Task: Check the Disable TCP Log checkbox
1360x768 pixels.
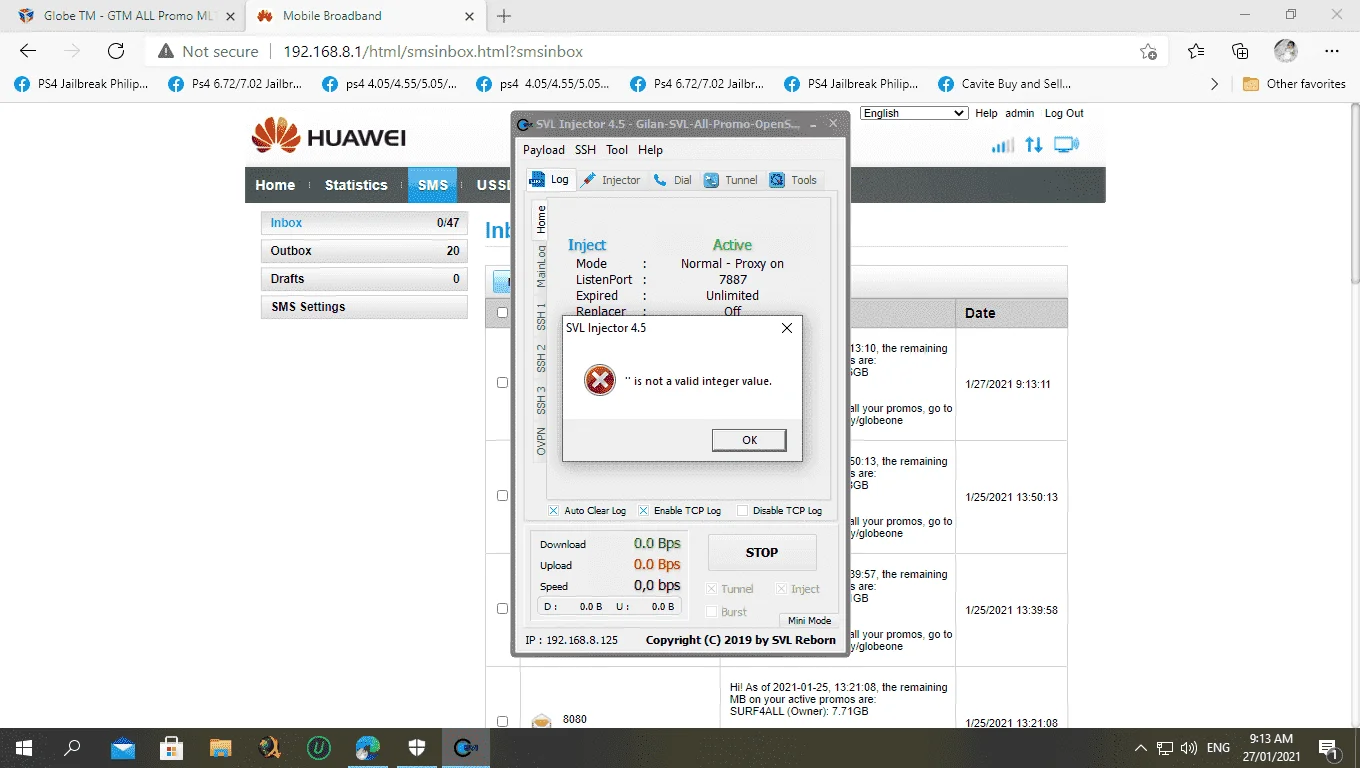Action: coord(742,511)
